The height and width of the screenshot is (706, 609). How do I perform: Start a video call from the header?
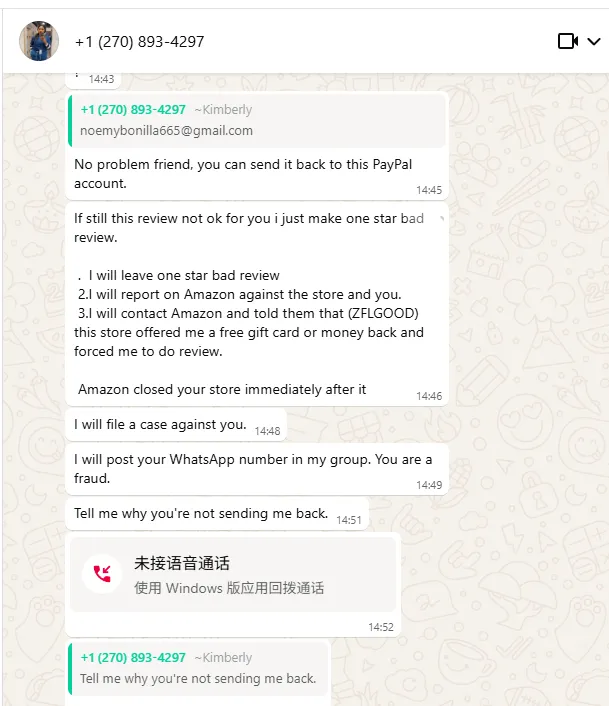[568, 41]
